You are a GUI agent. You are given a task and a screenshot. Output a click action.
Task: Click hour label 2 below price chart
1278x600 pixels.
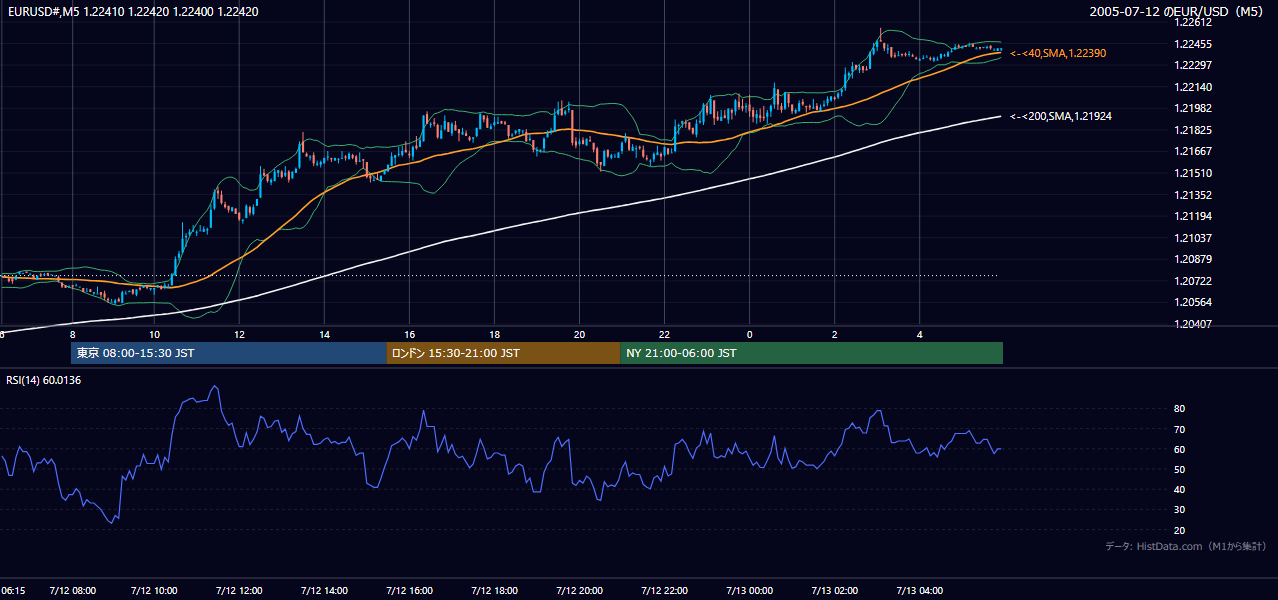pos(835,334)
